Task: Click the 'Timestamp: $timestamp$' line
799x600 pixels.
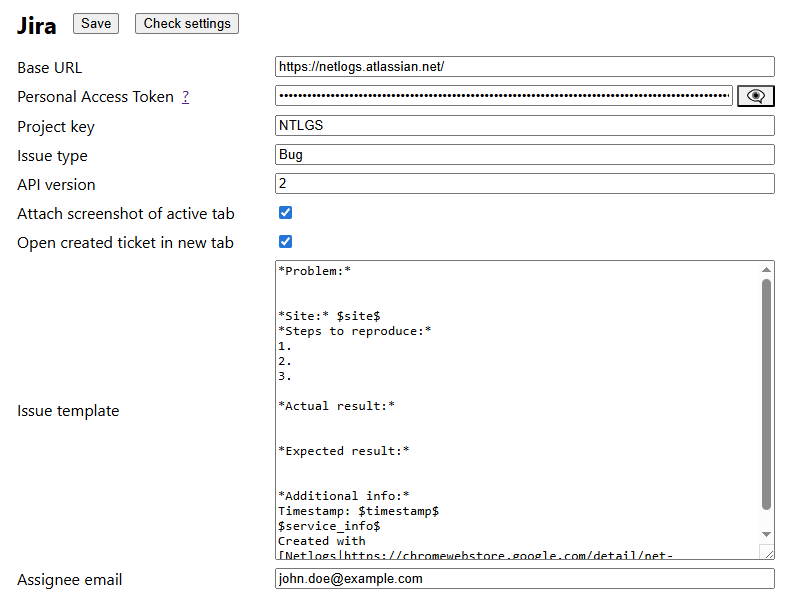Action: coord(358,511)
